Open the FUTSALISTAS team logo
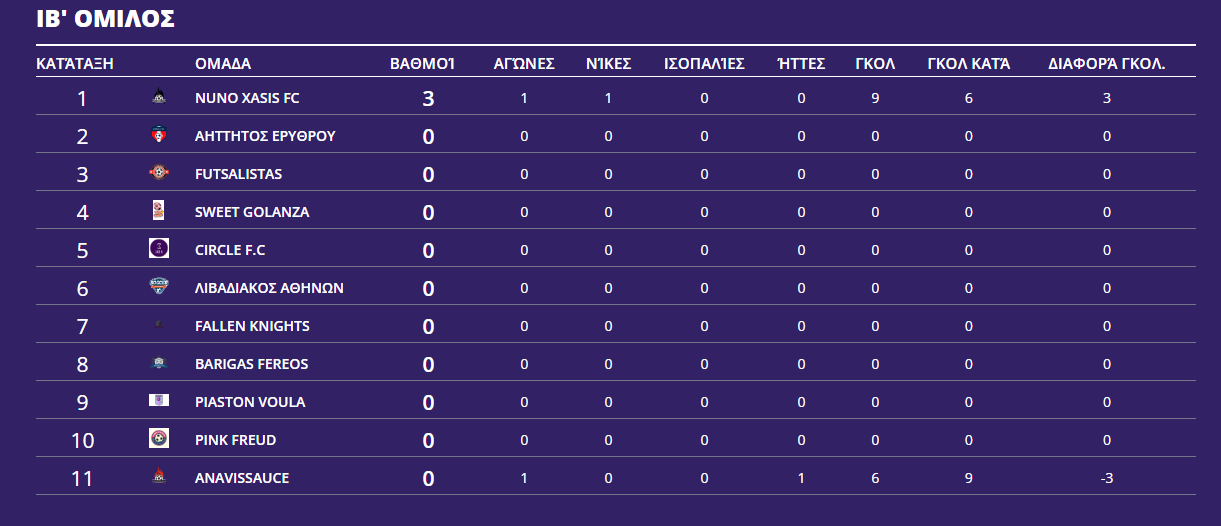1221x526 pixels. tap(158, 173)
